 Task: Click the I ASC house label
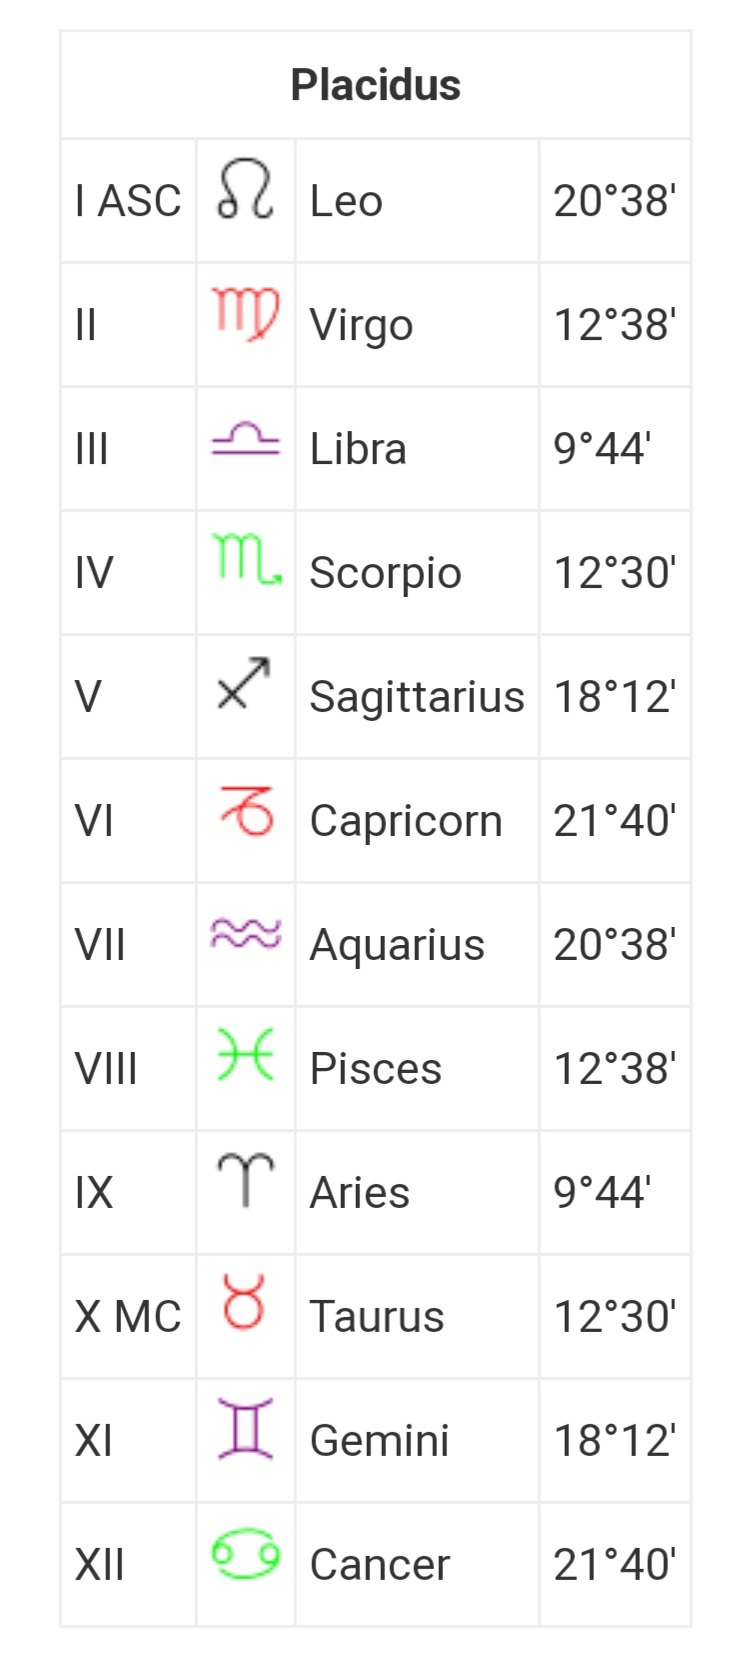pyautogui.click(x=128, y=201)
